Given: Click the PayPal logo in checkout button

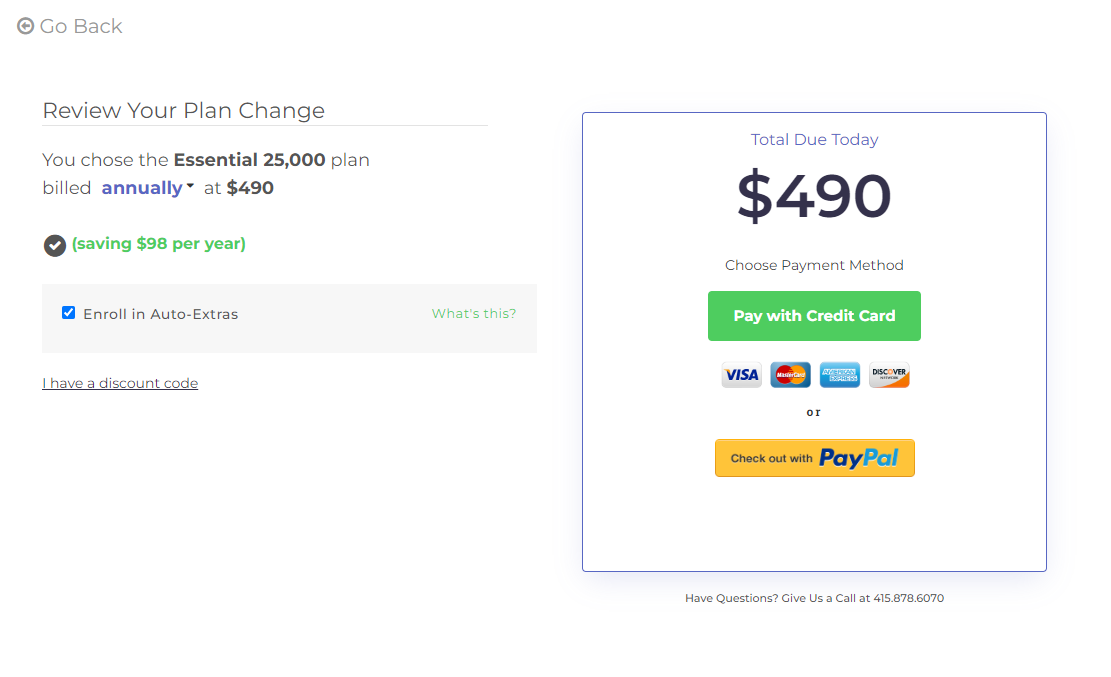Looking at the screenshot, I should [858, 458].
